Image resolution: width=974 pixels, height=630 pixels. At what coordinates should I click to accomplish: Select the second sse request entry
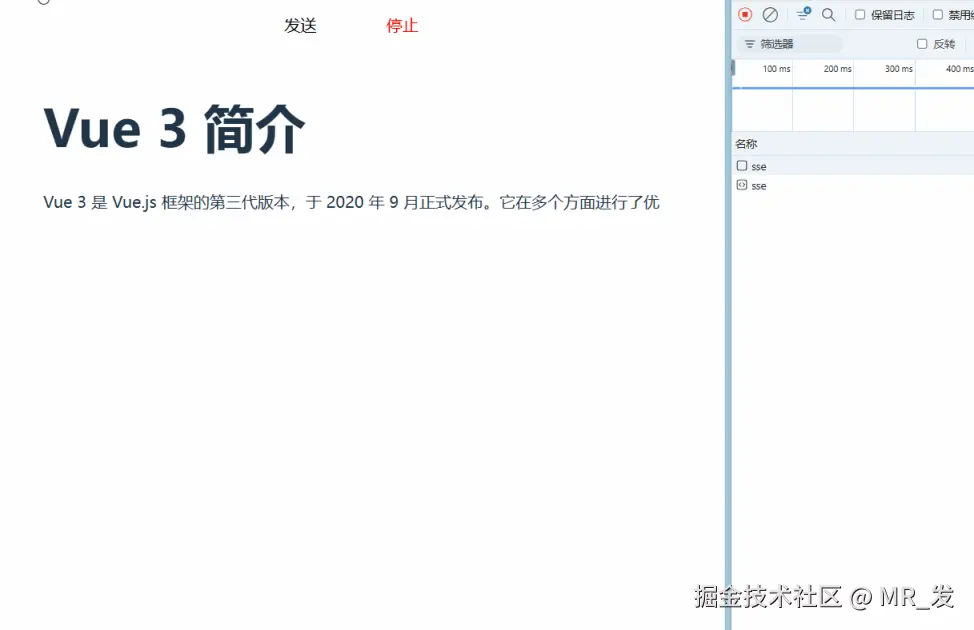coord(760,186)
